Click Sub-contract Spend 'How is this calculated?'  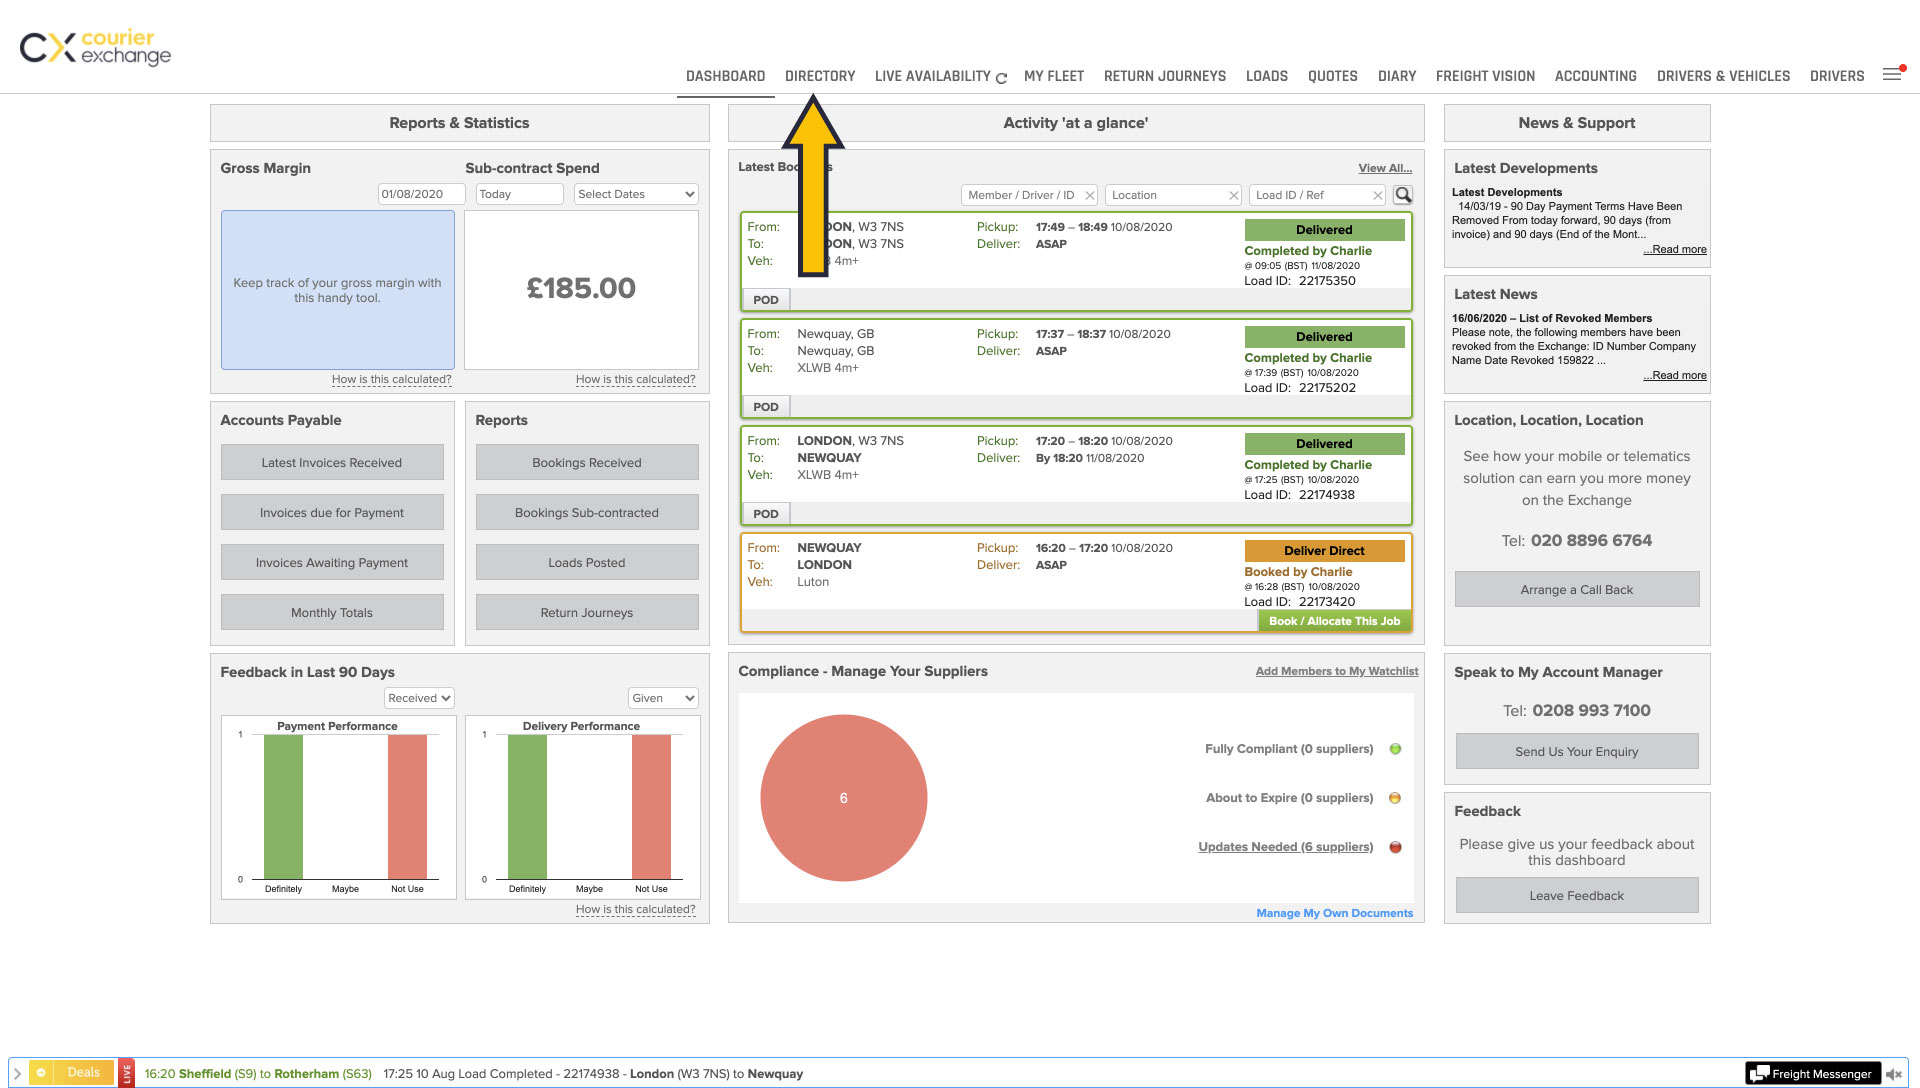point(635,379)
